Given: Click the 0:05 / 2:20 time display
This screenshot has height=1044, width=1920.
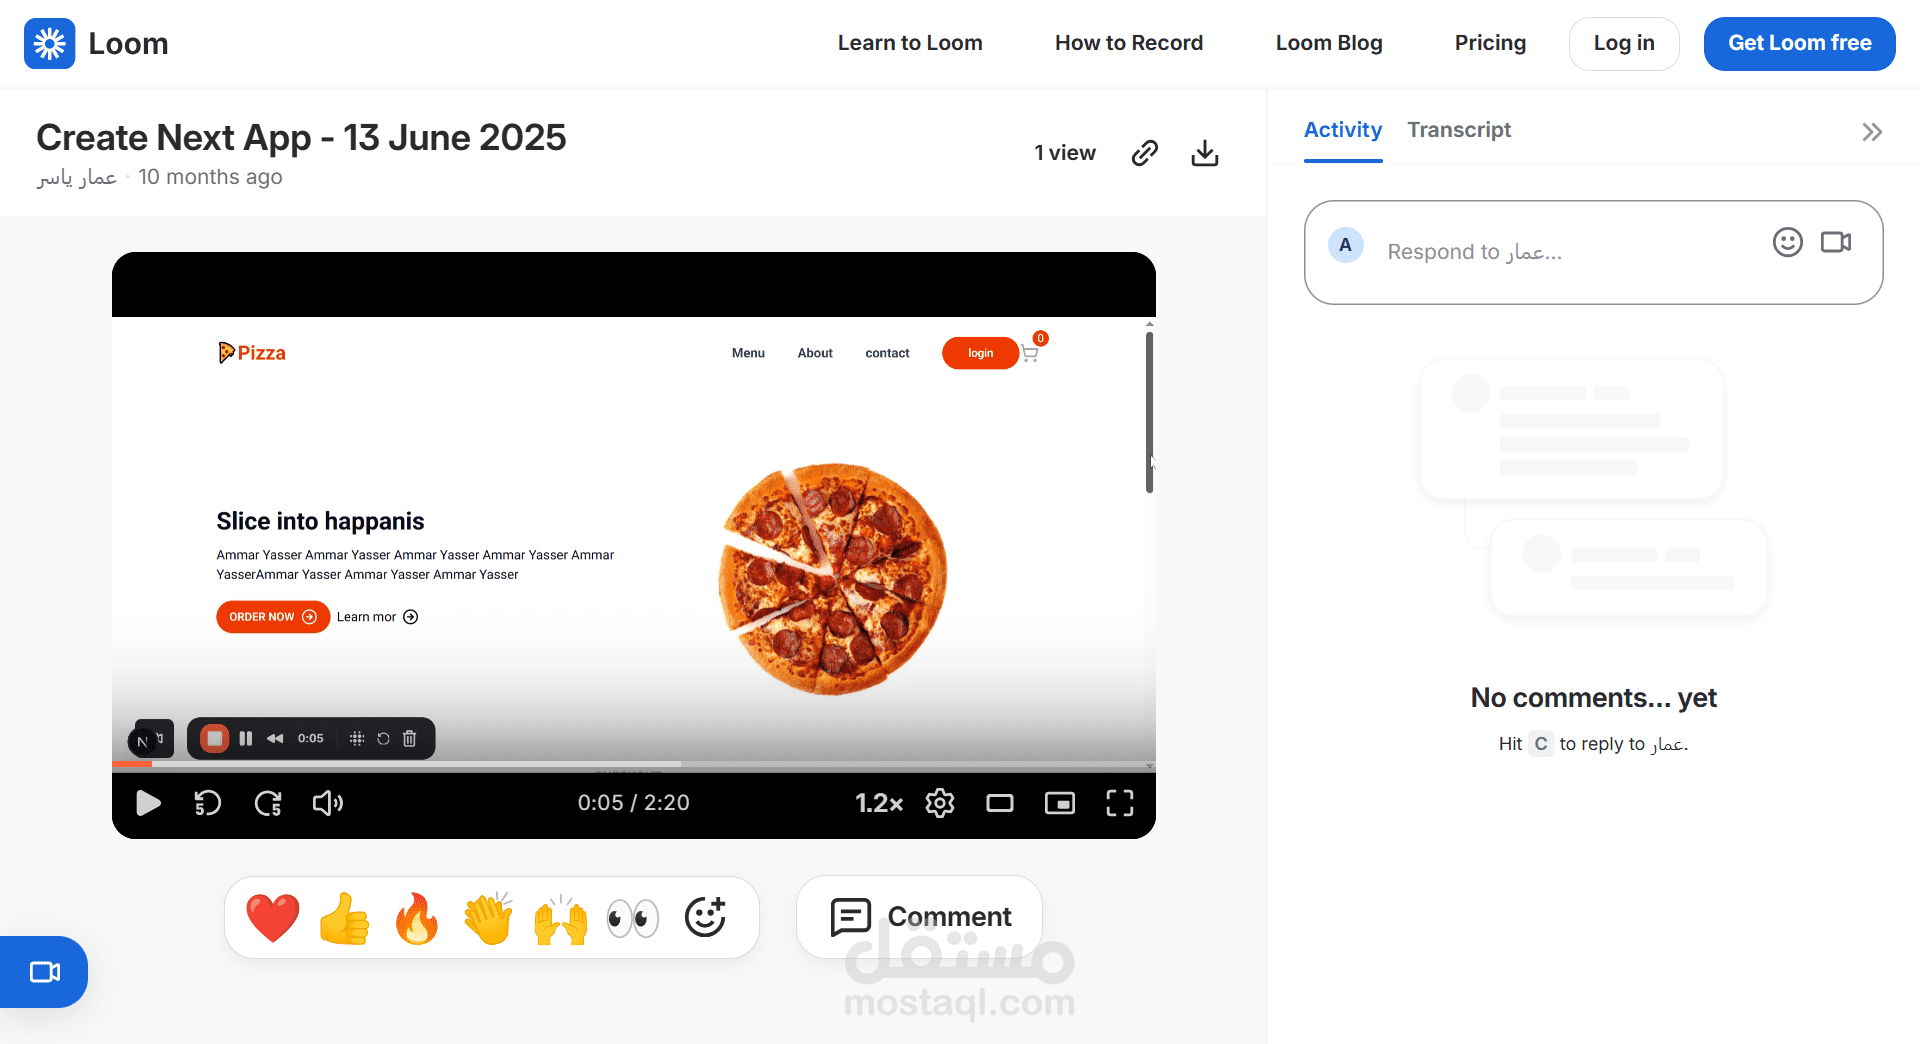Looking at the screenshot, I should pos(634,803).
